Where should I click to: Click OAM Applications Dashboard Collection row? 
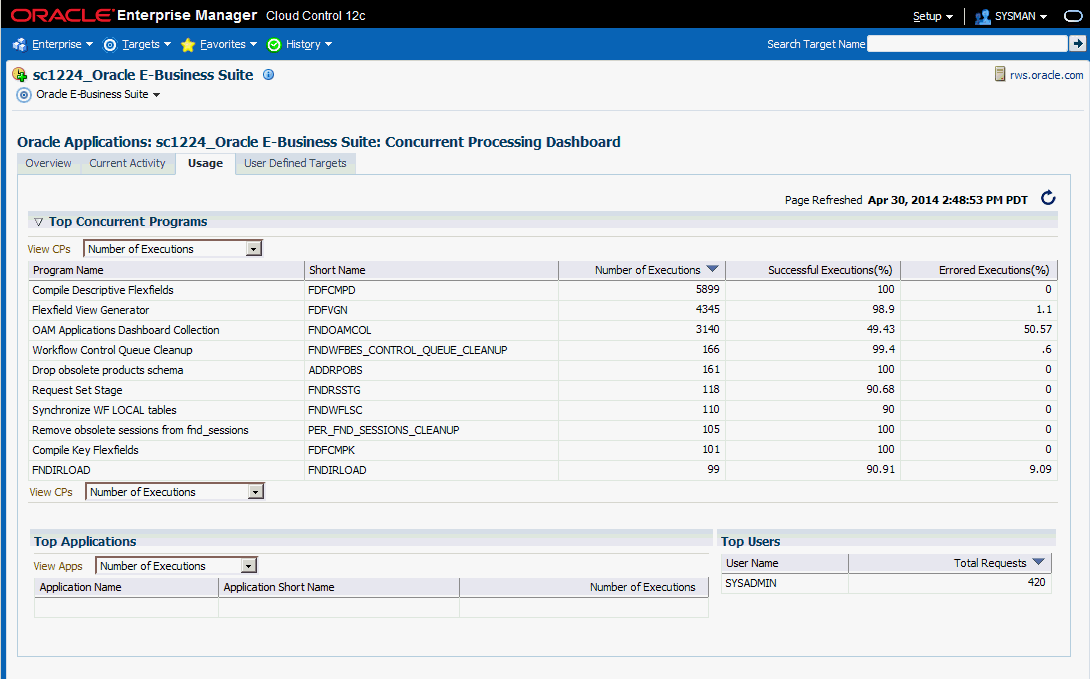[x=543, y=329]
